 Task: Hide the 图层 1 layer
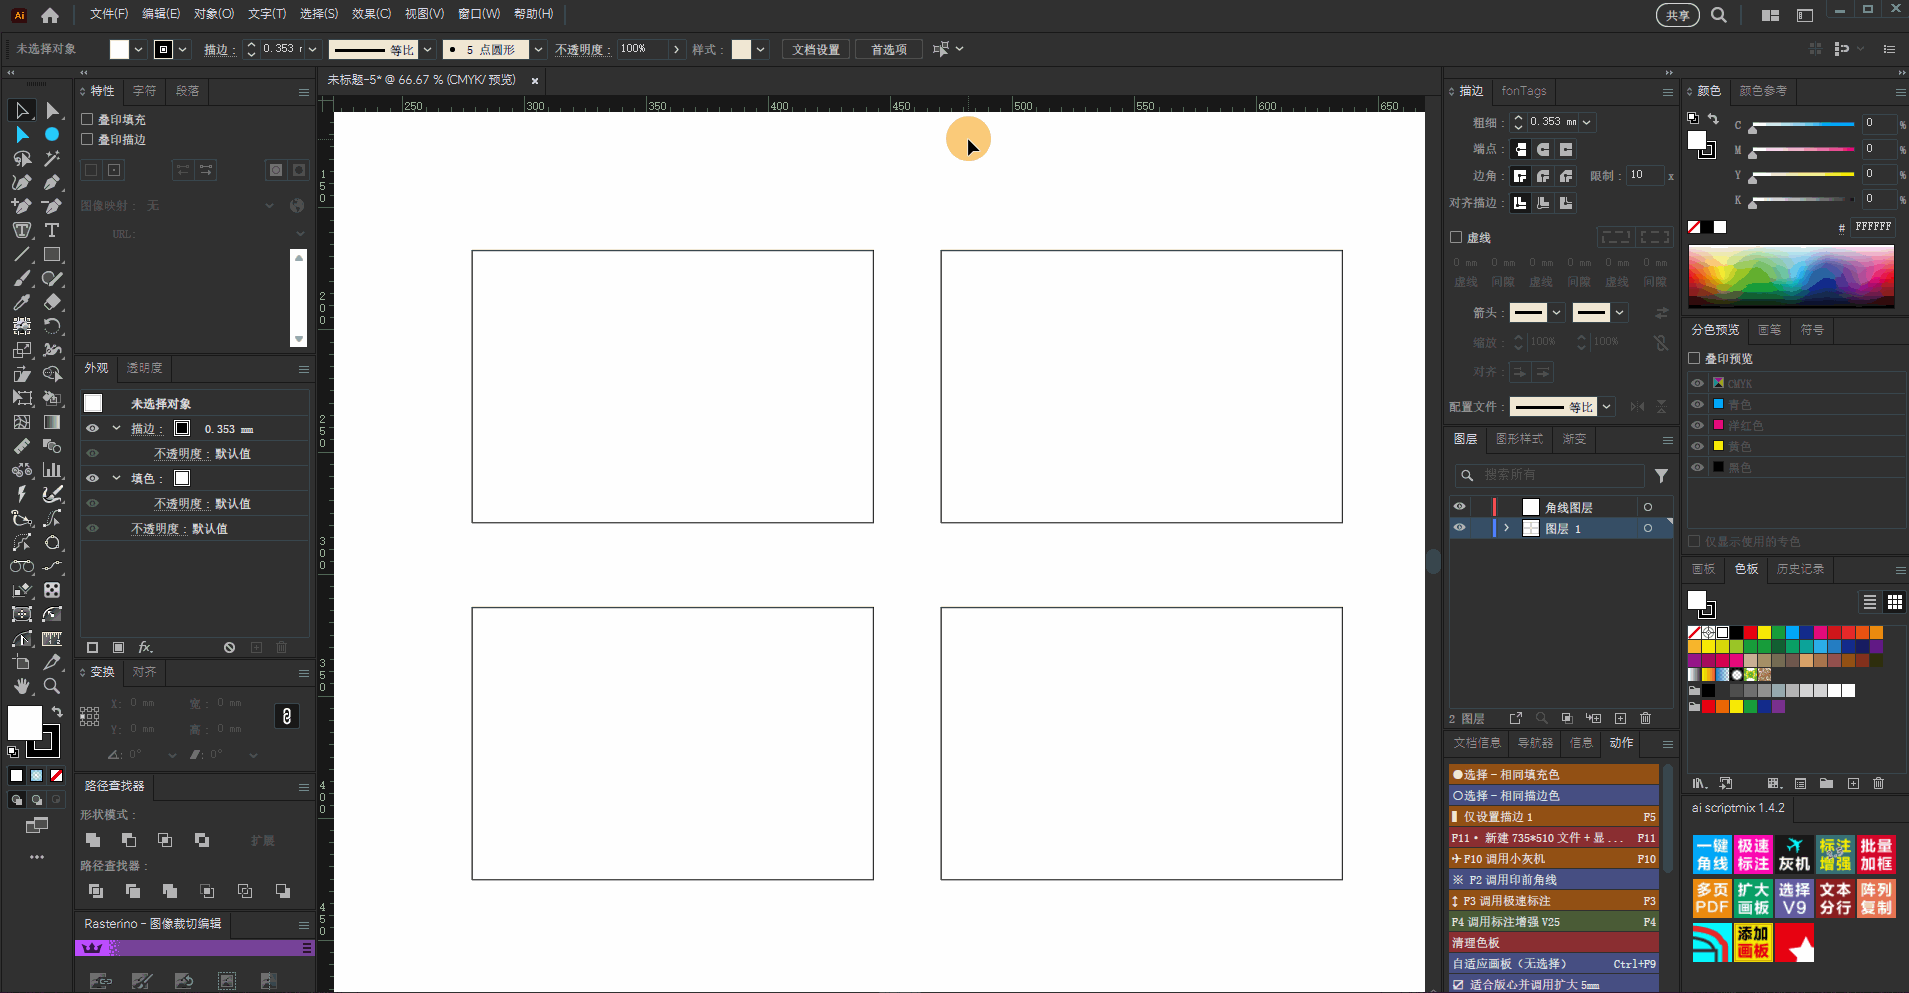pyautogui.click(x=1459, y=528)
